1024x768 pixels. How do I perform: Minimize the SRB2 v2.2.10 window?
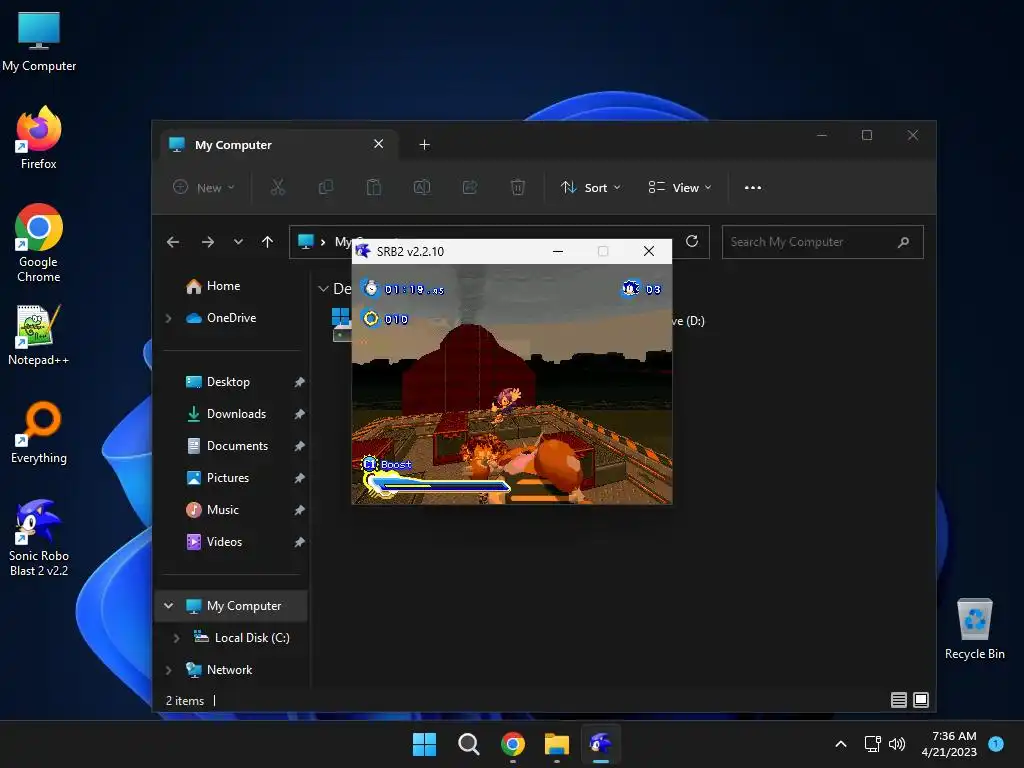point(558,251)
